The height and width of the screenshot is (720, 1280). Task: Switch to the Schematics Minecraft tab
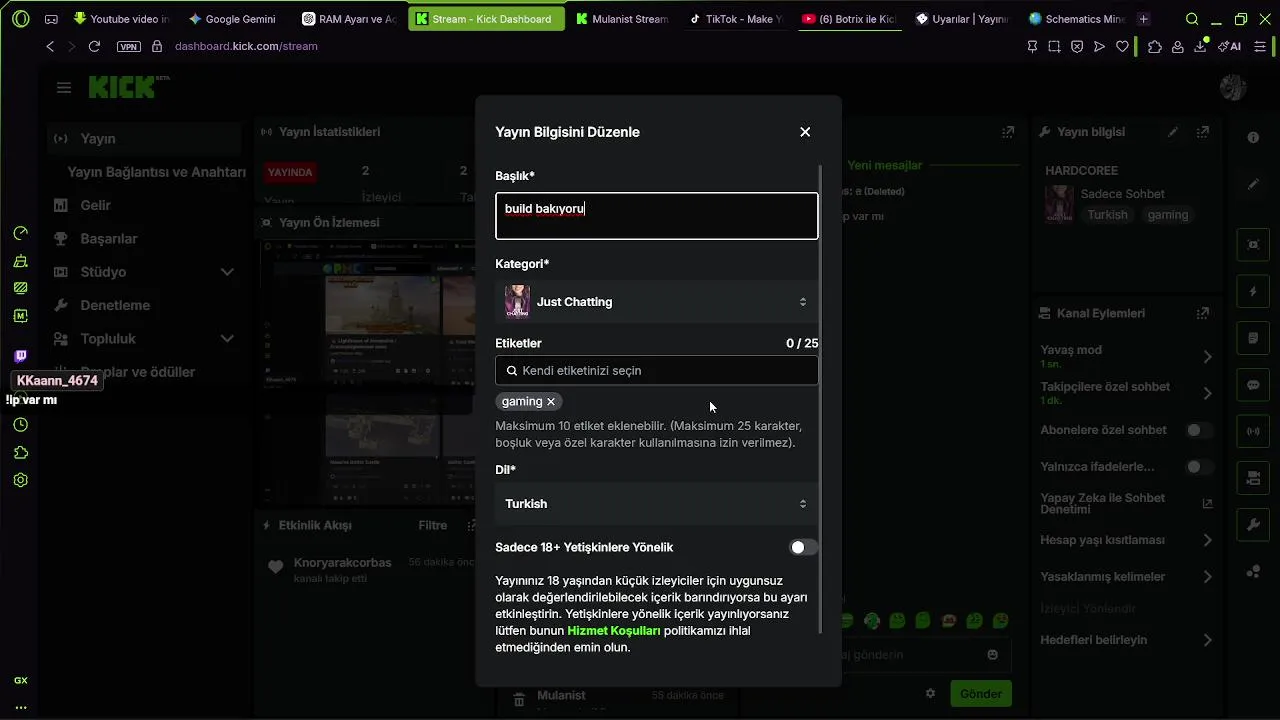coord(1078,19)
